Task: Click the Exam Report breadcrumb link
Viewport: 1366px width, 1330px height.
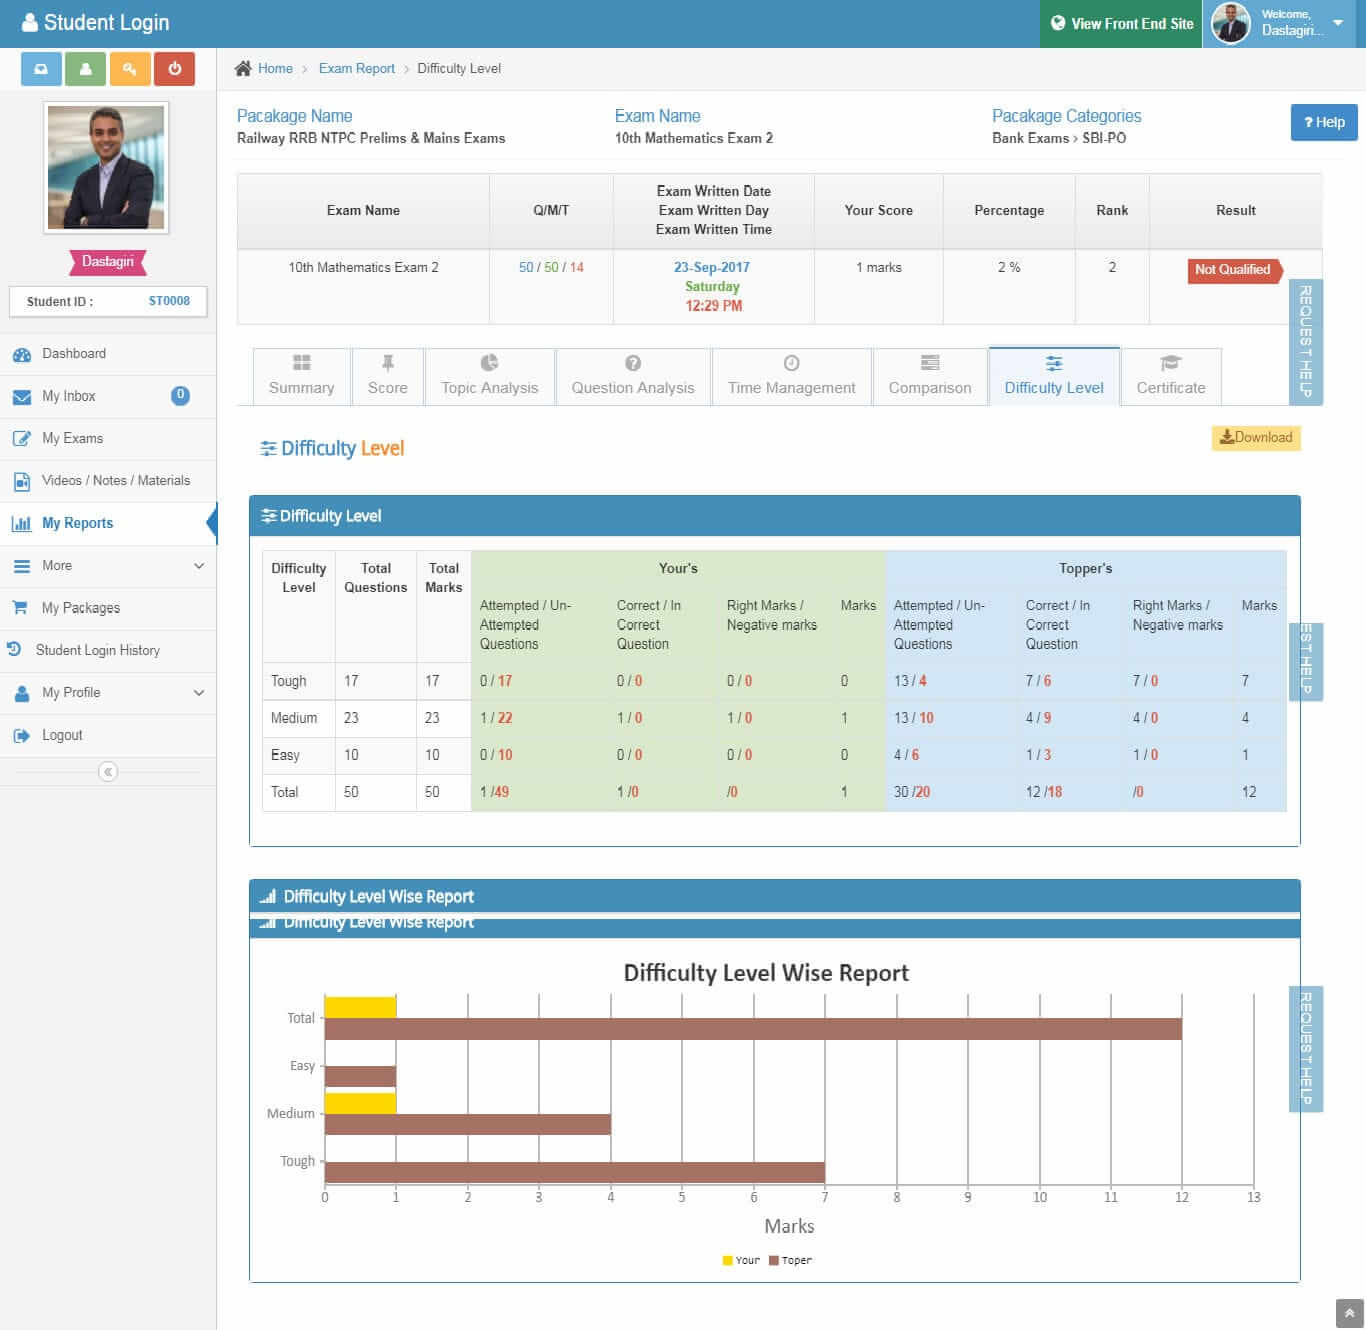Action: click(x=356, y=69)
